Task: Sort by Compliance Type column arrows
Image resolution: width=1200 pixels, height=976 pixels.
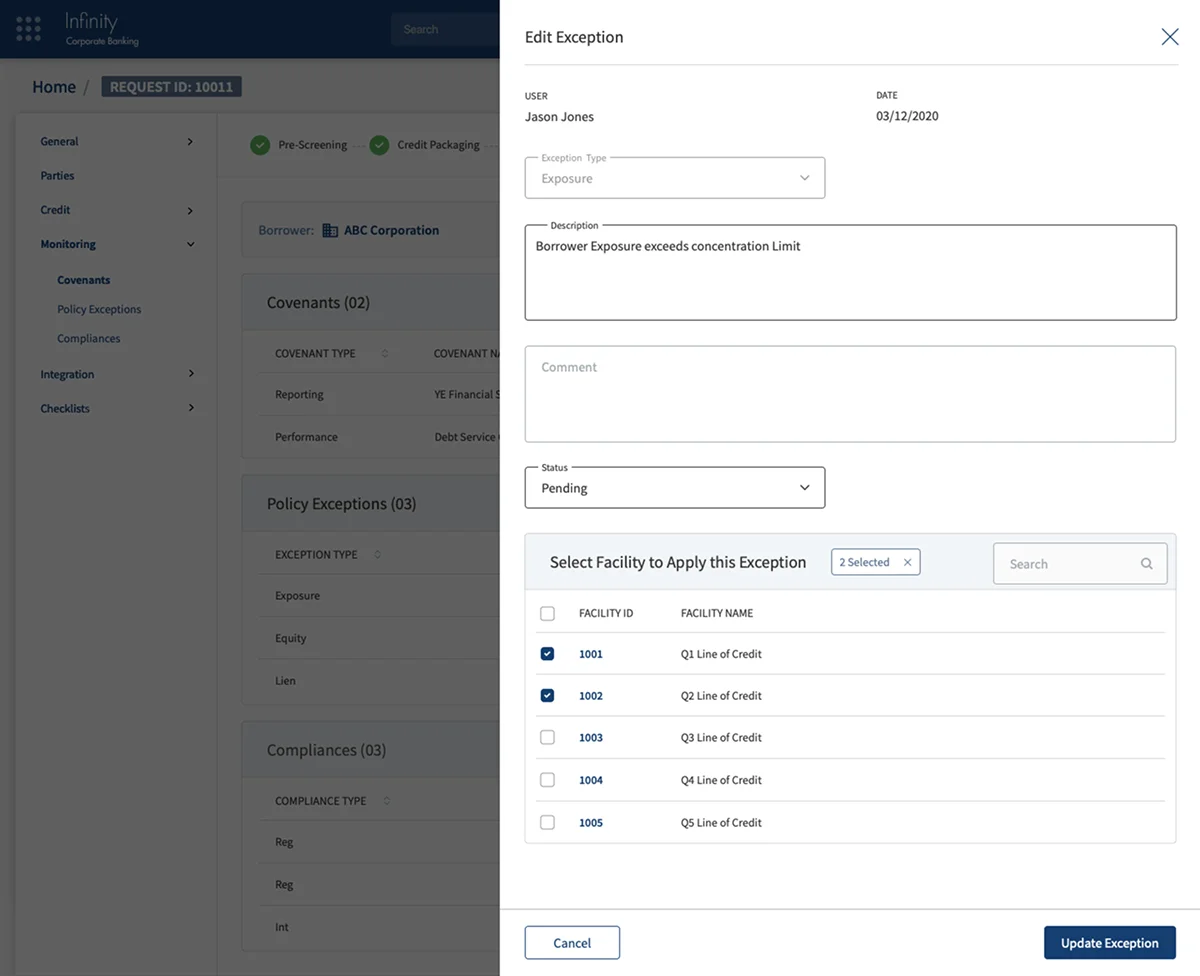Action: tap(387, 801)
